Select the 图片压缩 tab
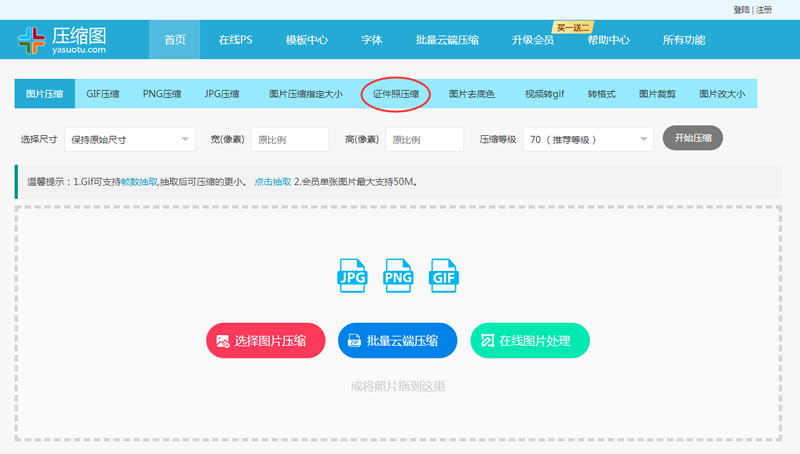 pyautogui.click(x=44, y=94)
